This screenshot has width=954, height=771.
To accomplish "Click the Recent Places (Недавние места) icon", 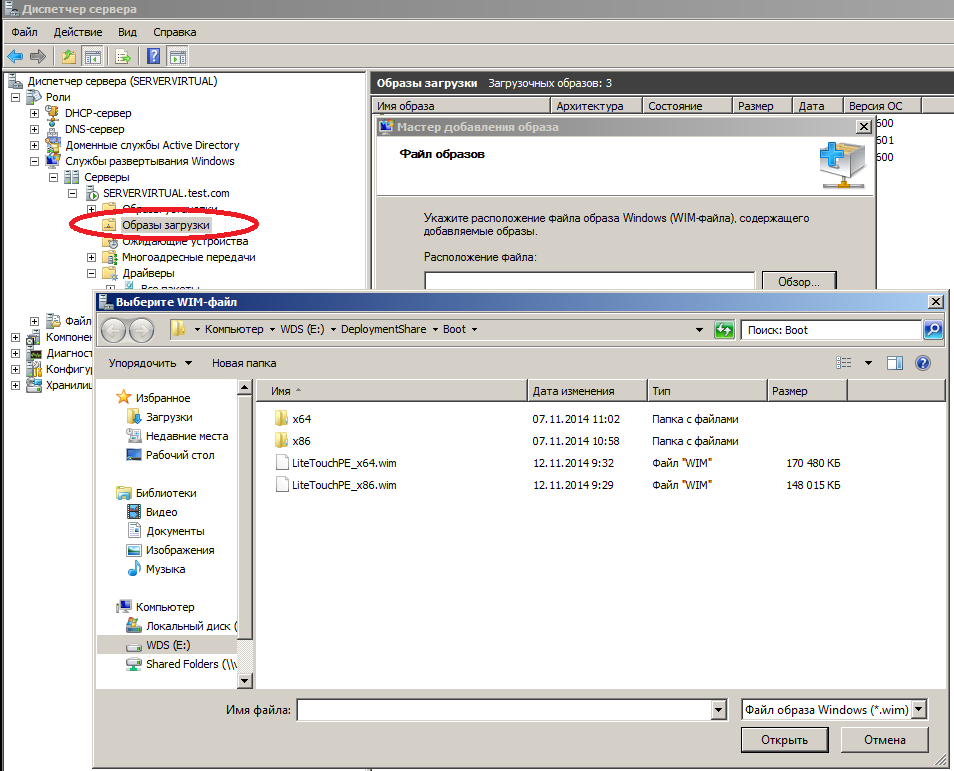I will [134, 436].
